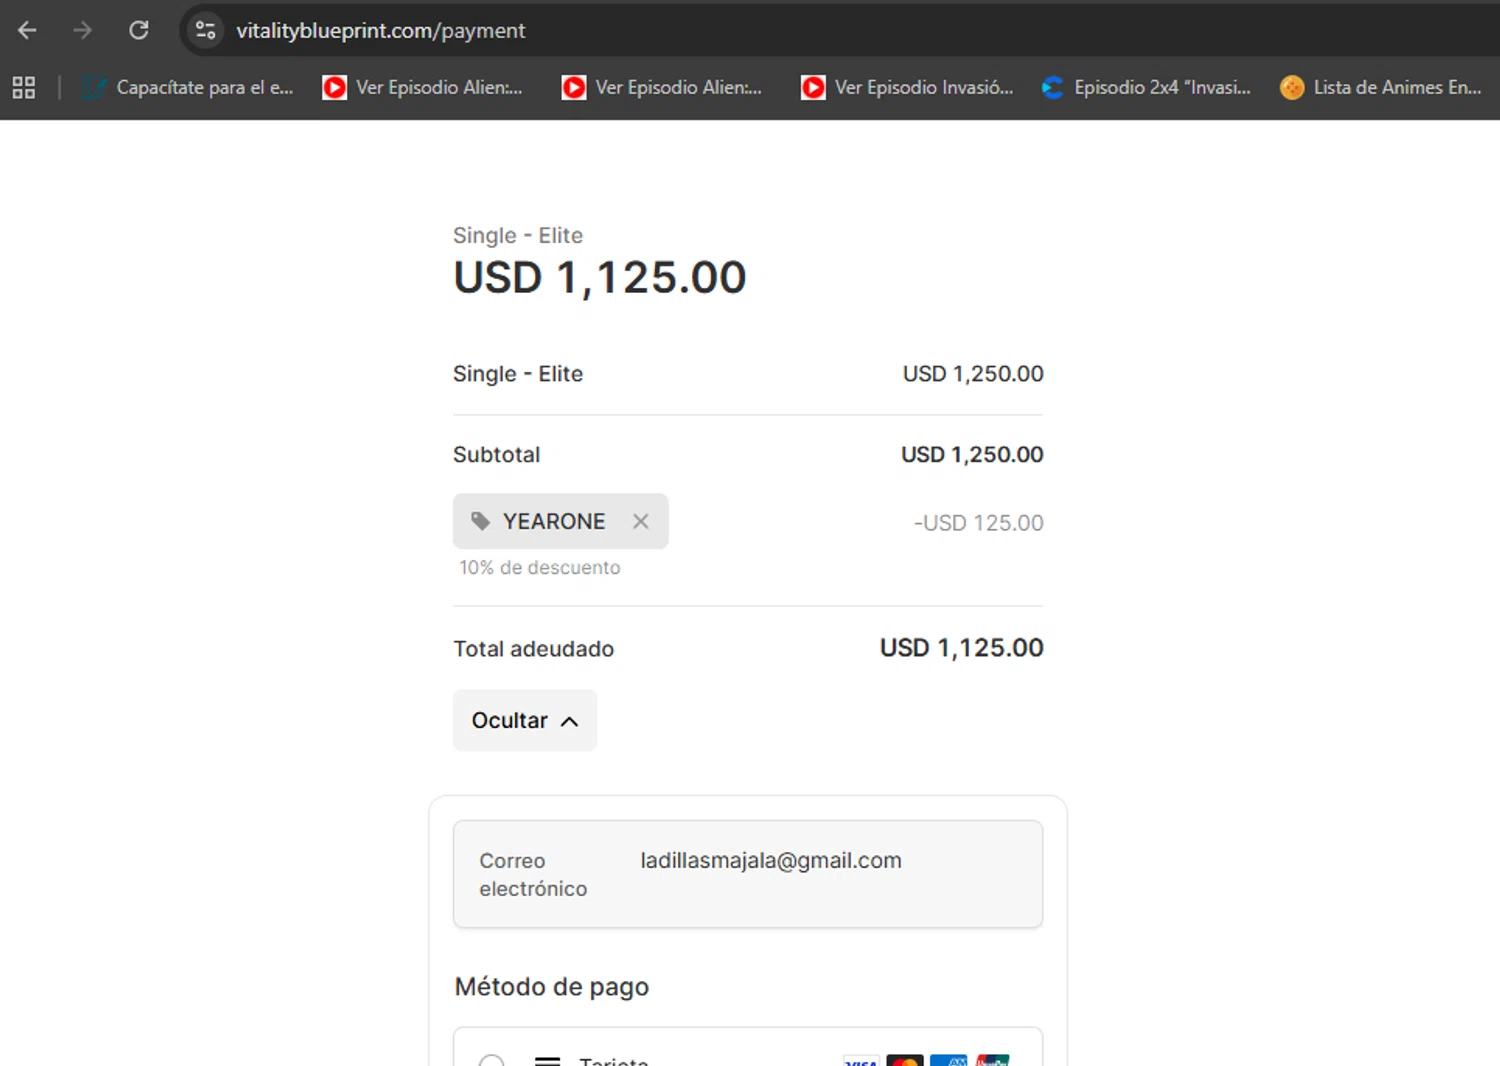
Task: Click the 'USD 1,125.00' total adeudado amount
Action: 961,648
